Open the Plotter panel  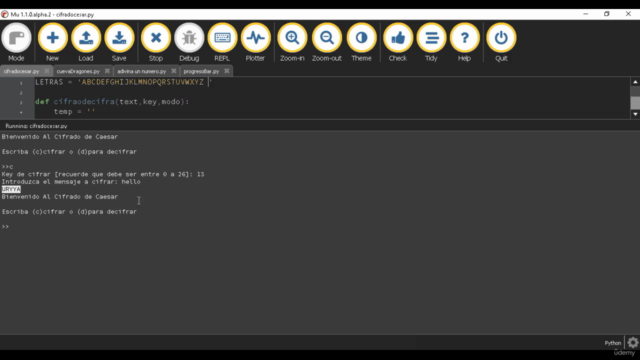(256, 42)
